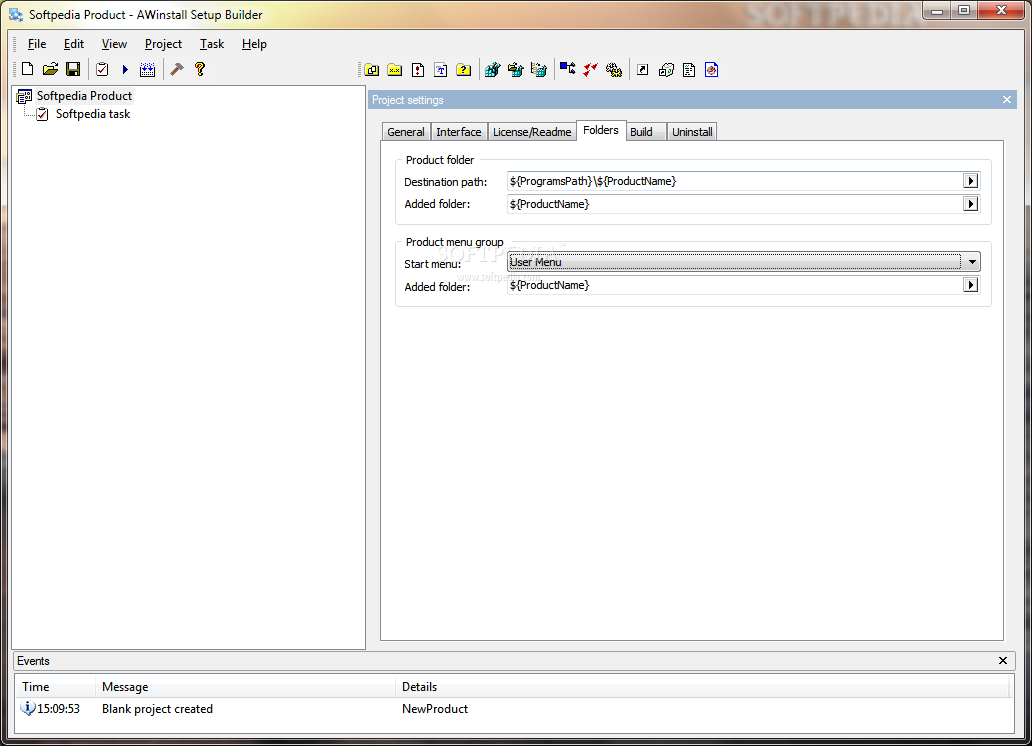Switch to the License/Readme tab
Image resolution: width=1032 pixels, height=746 pixels.
tap(532, 132)
